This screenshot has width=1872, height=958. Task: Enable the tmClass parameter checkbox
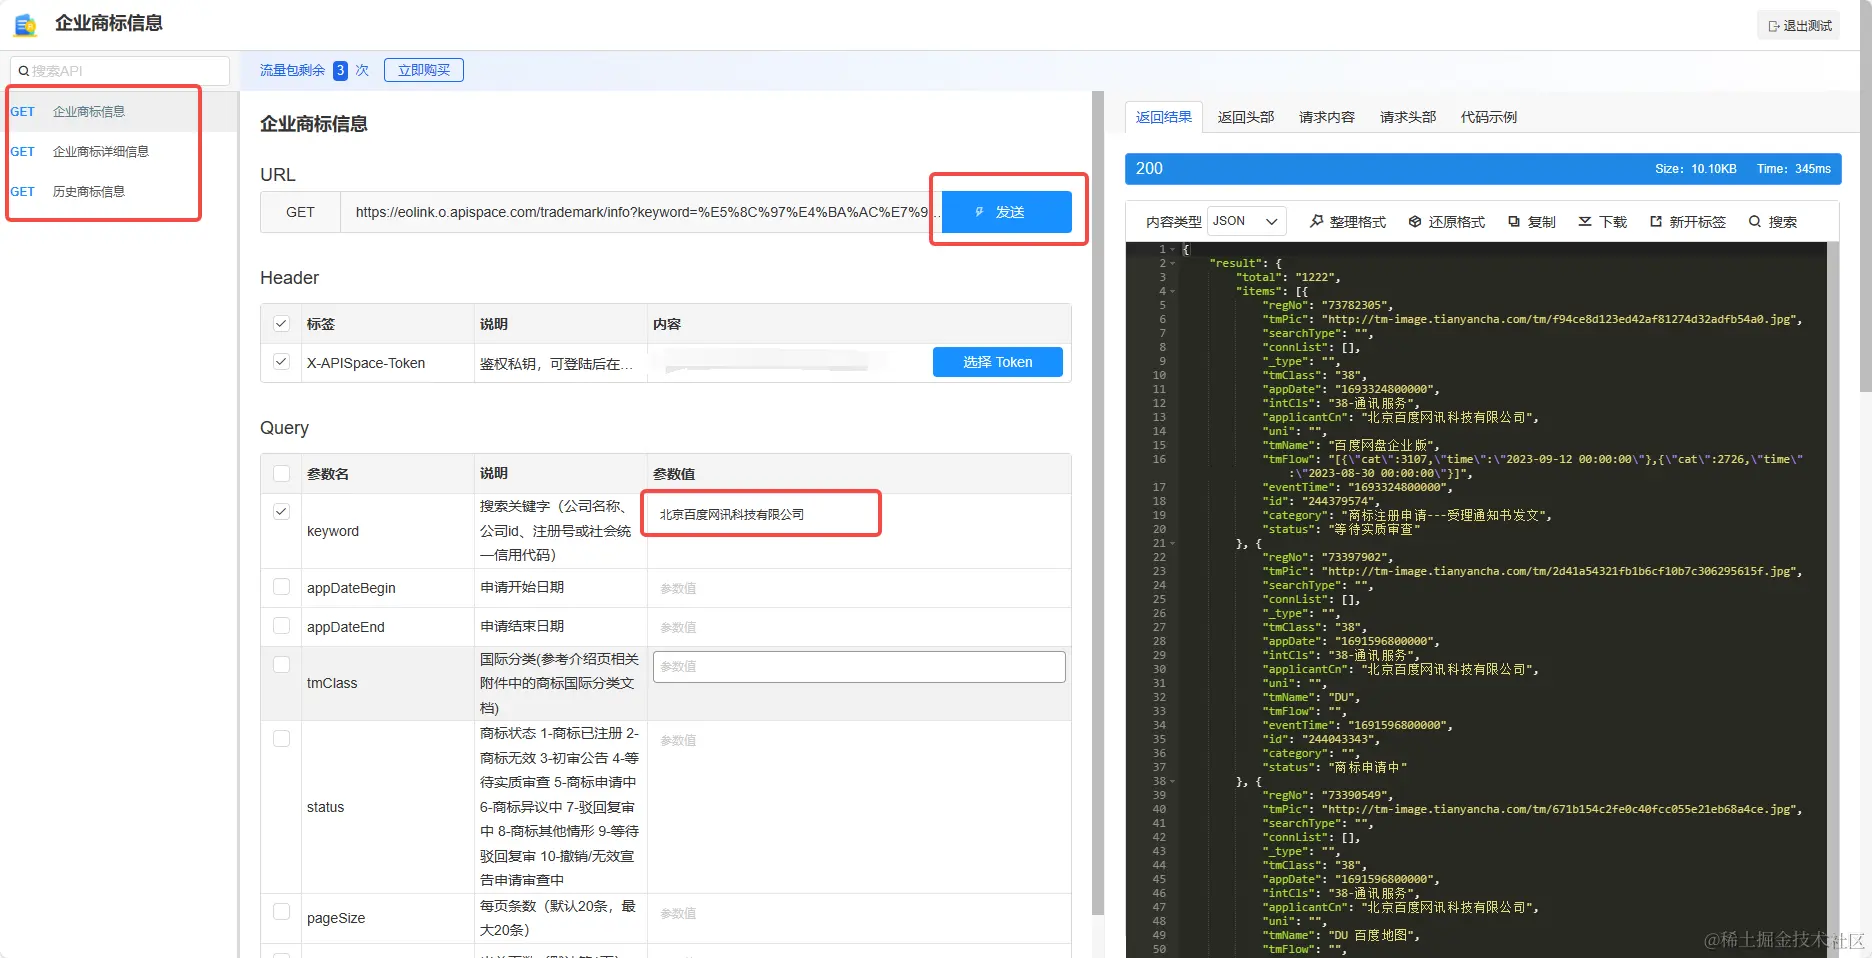(281, 665)
